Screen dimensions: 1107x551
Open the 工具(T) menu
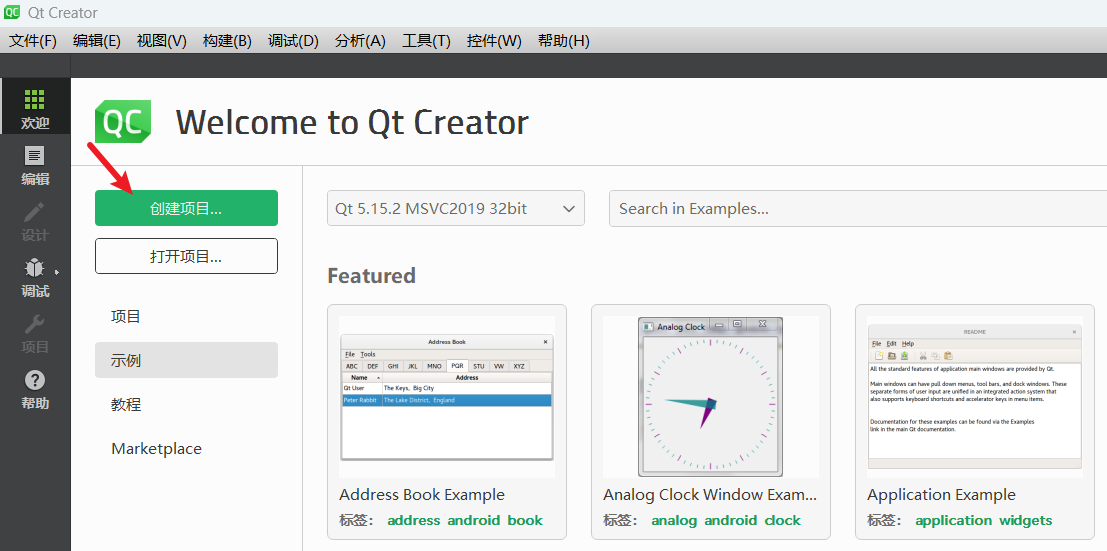pyautogui.click(x=426, y=41)
